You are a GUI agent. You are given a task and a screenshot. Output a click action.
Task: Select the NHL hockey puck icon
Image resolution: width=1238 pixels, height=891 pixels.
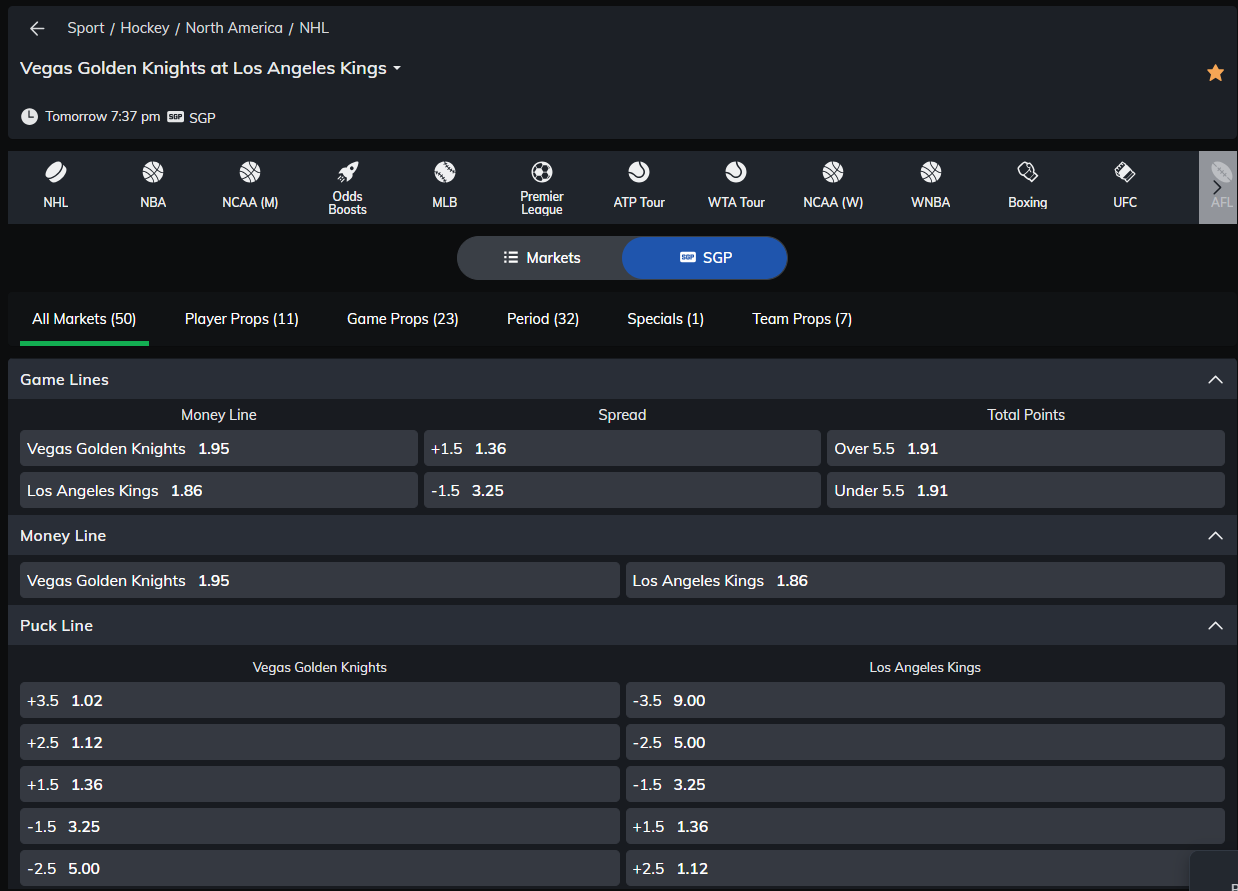pos(56,173)
